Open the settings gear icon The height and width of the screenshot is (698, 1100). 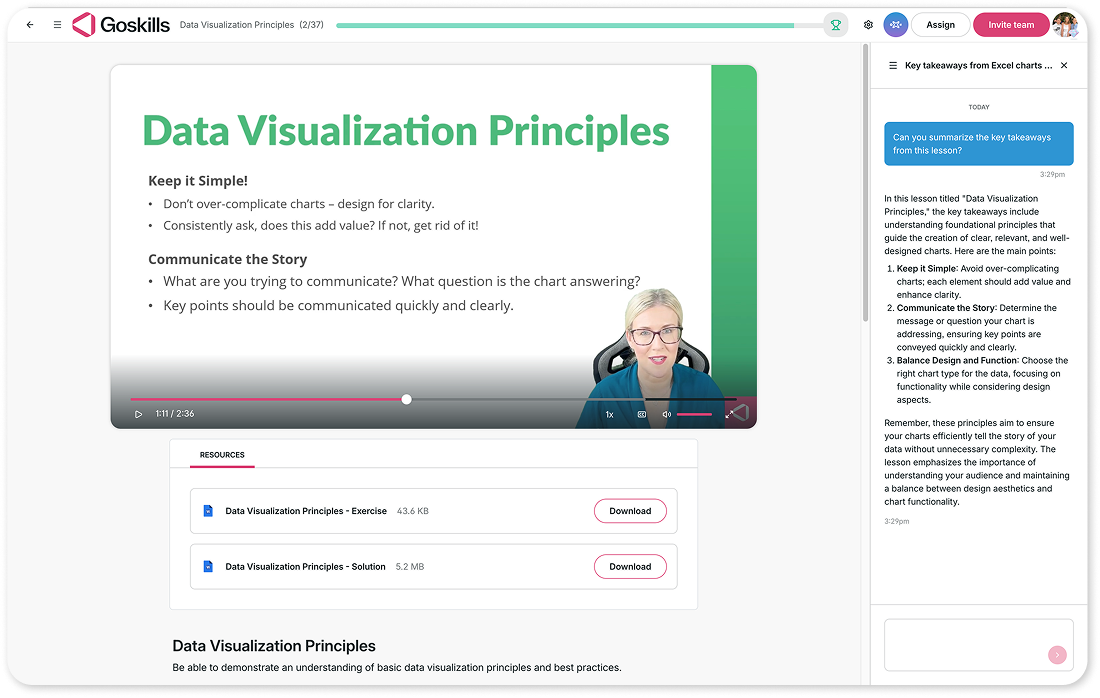pos(868,25)
